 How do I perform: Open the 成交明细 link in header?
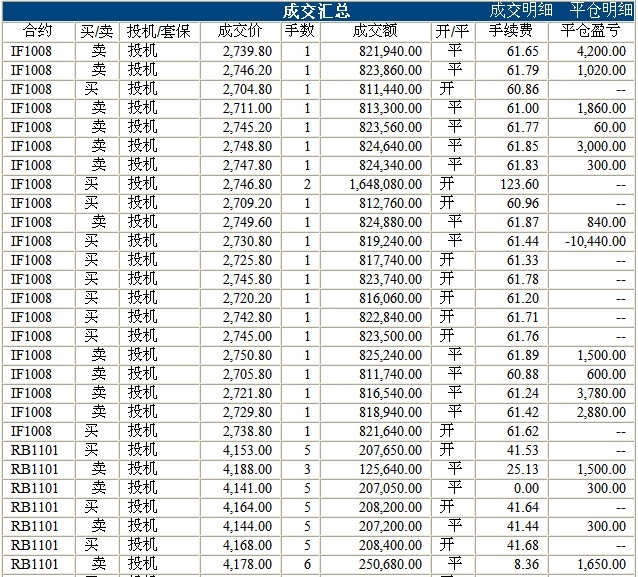point(520,10)
